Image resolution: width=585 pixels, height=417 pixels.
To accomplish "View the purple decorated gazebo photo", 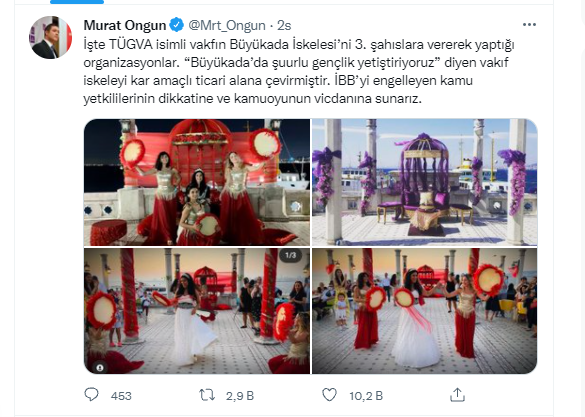I will pos(424,182).
